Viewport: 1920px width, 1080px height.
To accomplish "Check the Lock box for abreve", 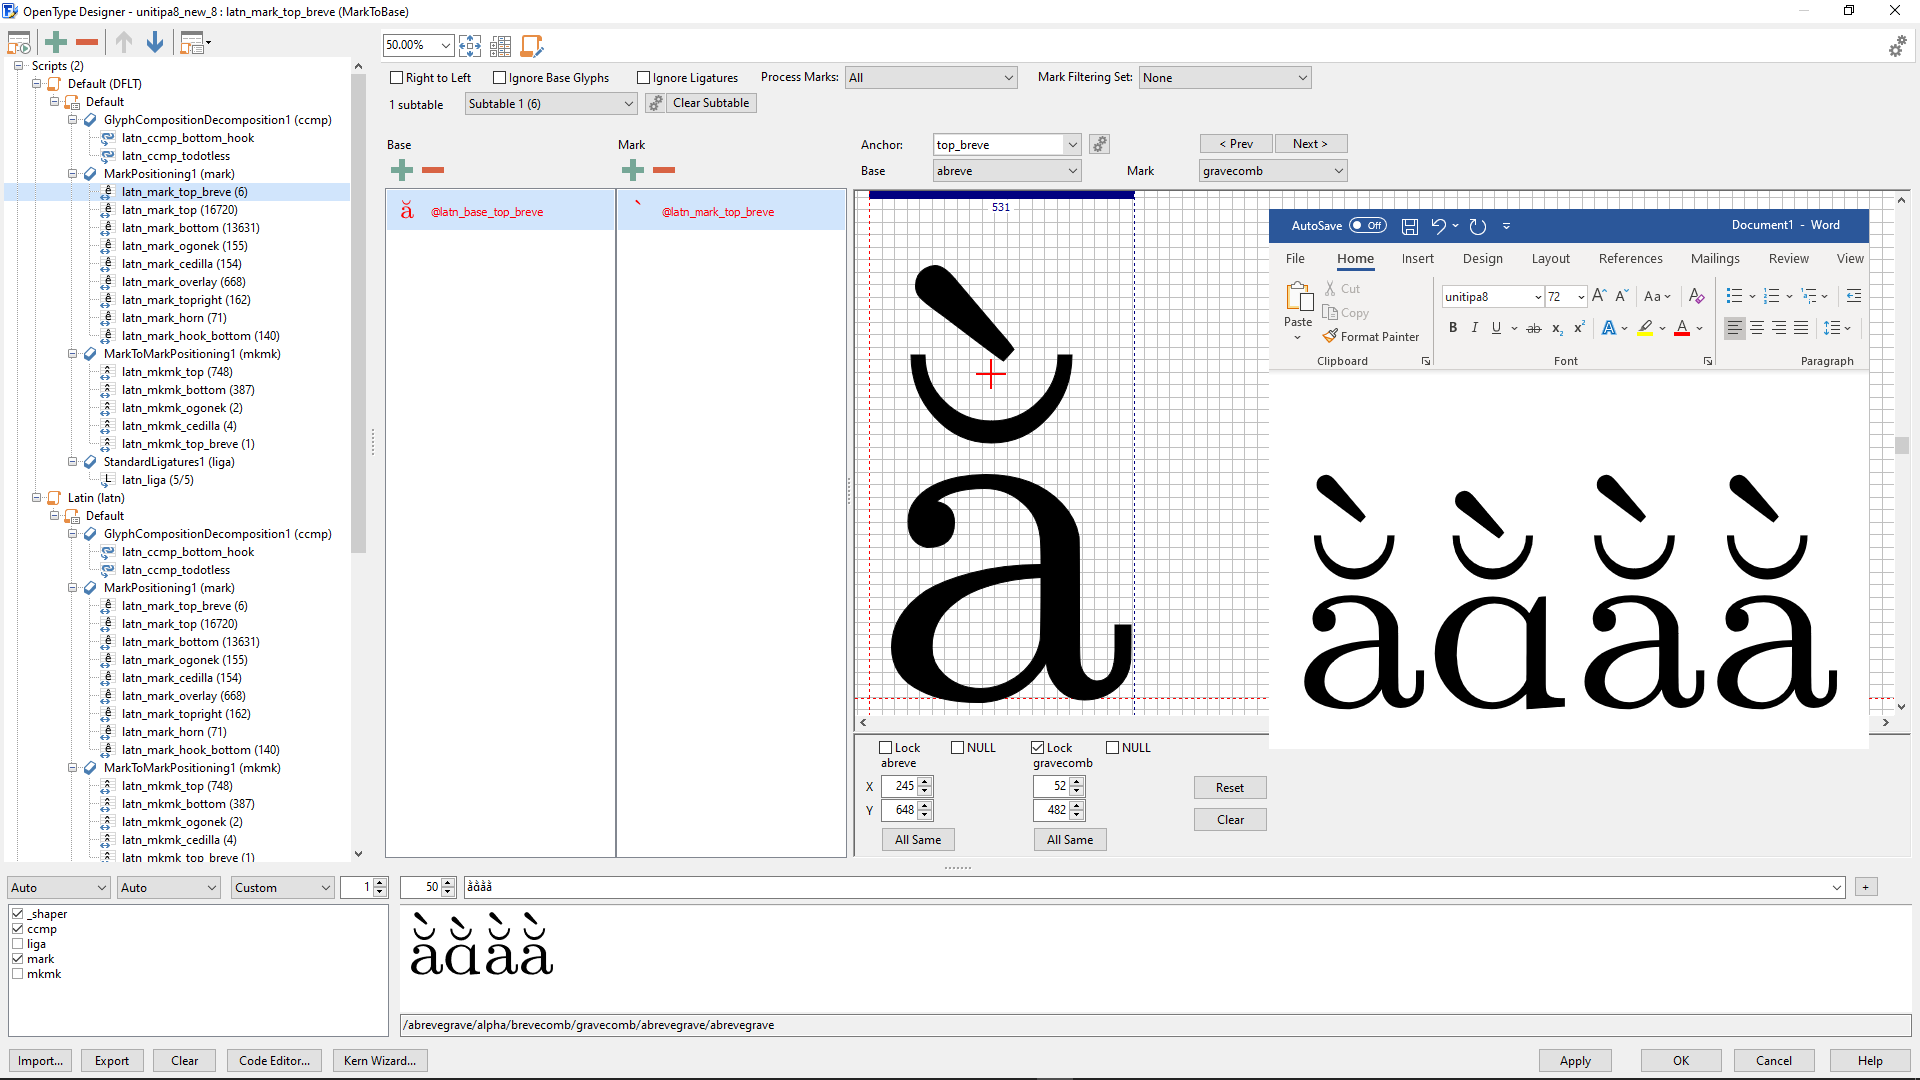I will pyautogui.click(x=886, y=747).
